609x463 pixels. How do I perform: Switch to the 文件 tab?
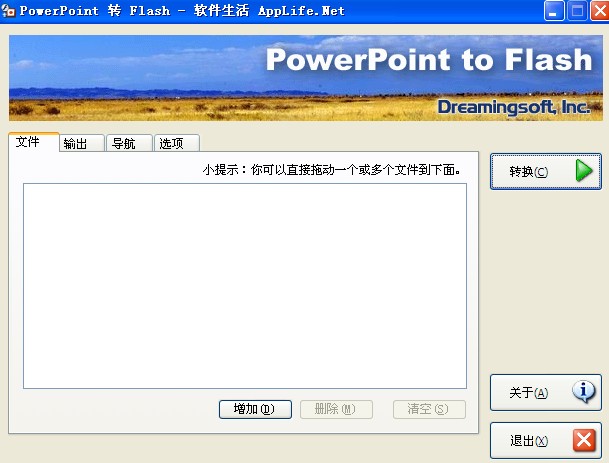(x=33, y=142)
